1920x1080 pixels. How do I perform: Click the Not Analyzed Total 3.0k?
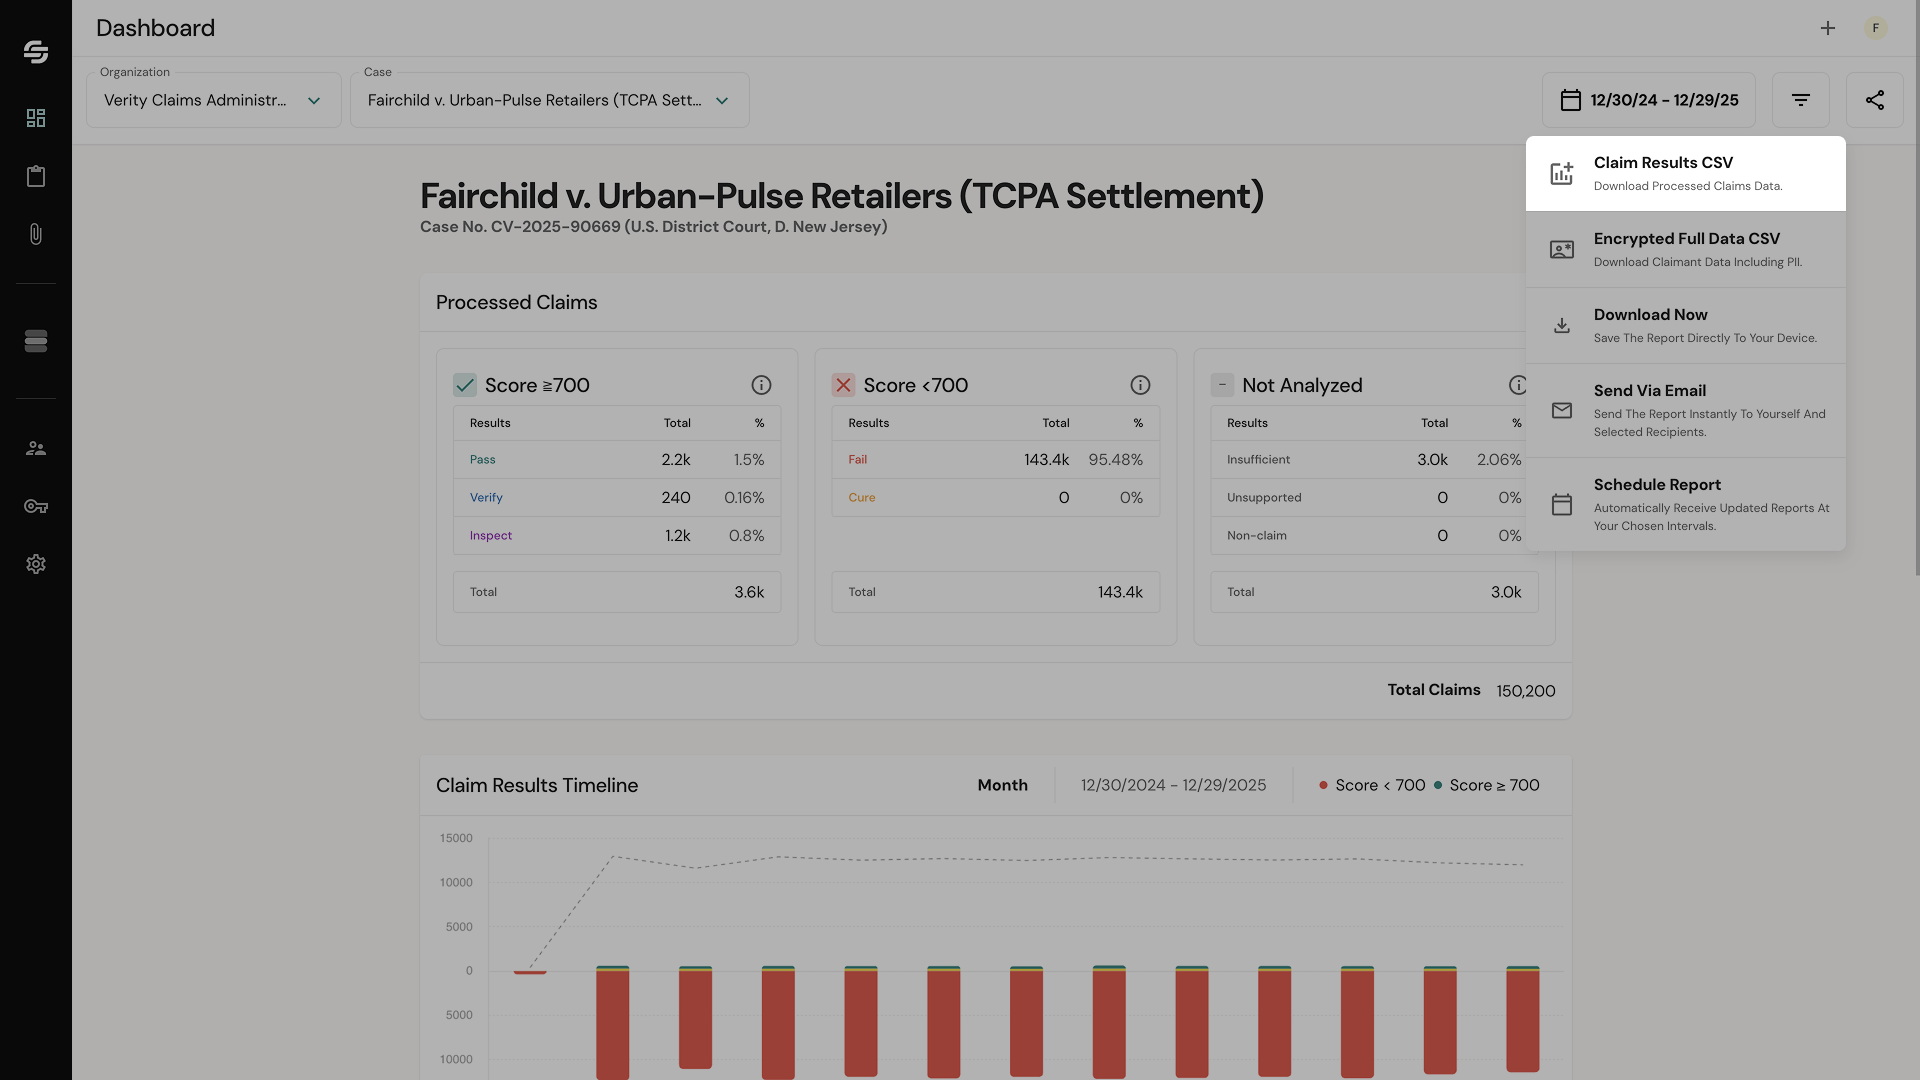[x=1506, y=592]
